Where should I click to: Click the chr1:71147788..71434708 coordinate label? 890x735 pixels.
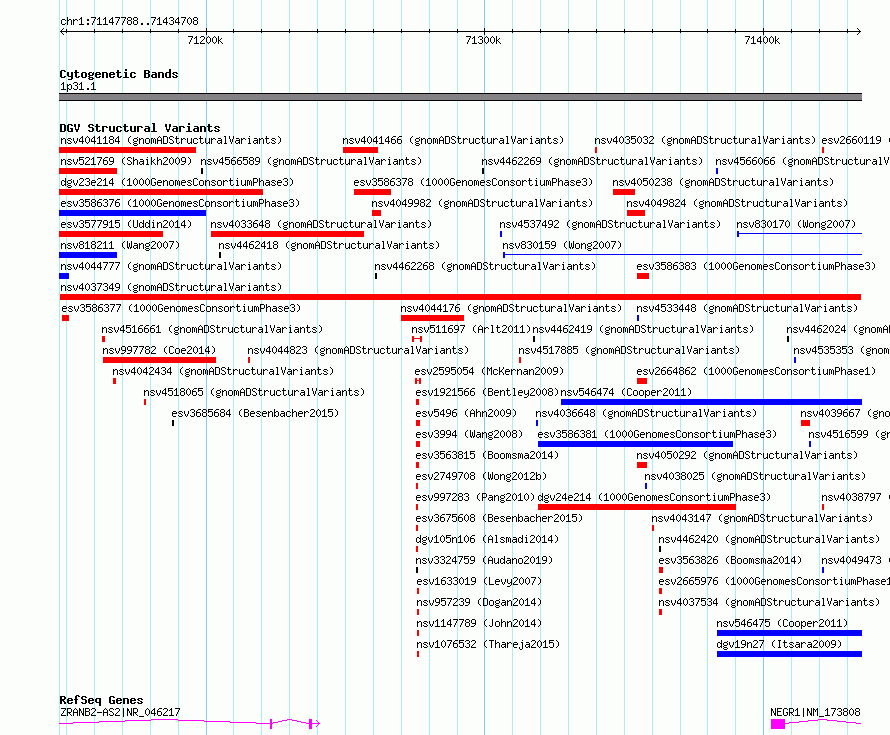click(129, 21)
